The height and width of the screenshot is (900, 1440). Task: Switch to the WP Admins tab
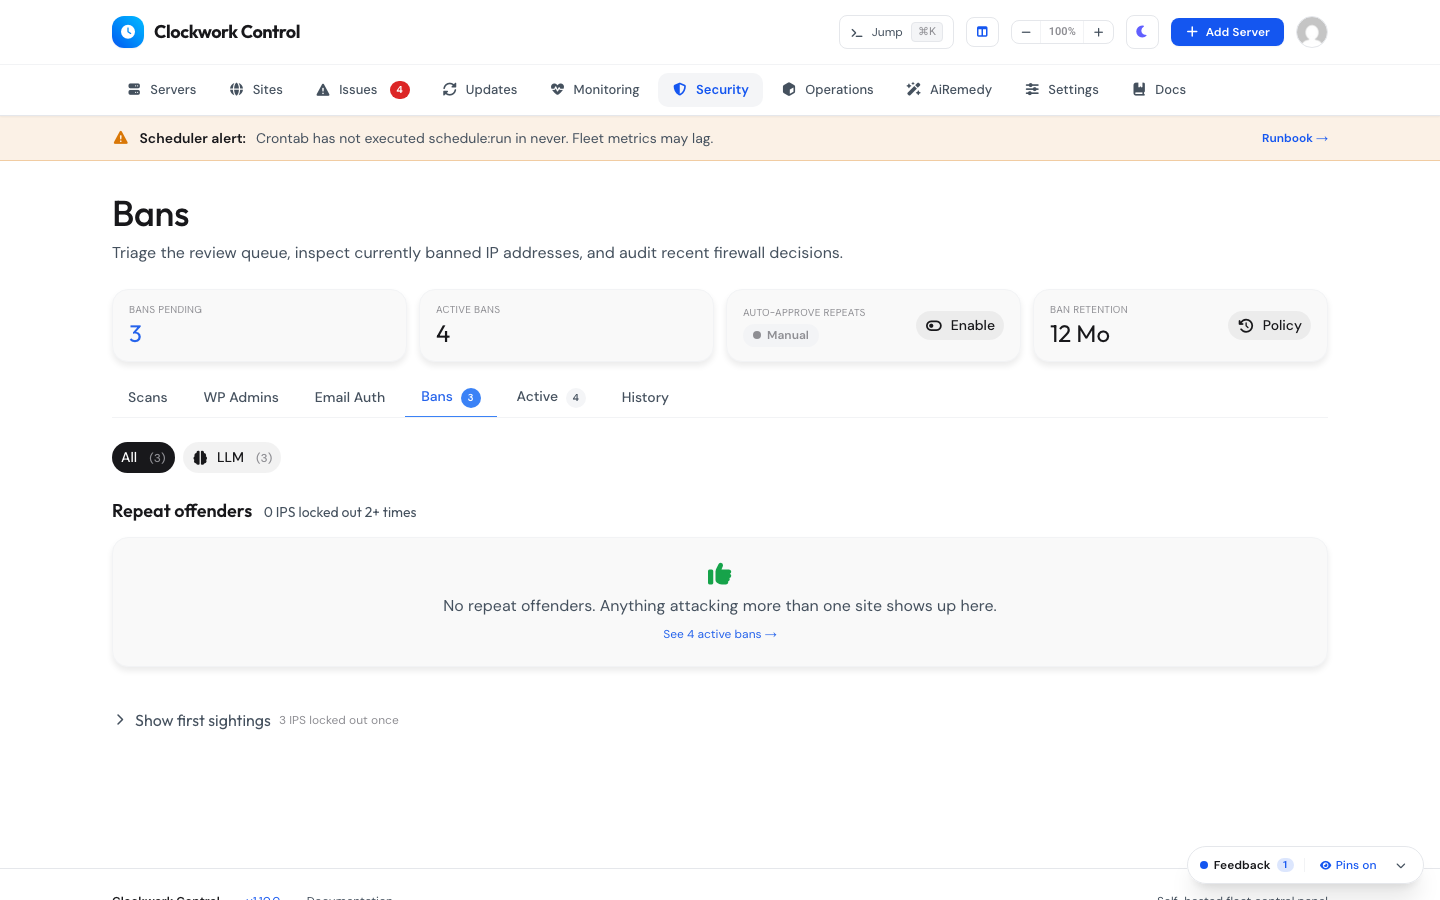pos(241,398)
